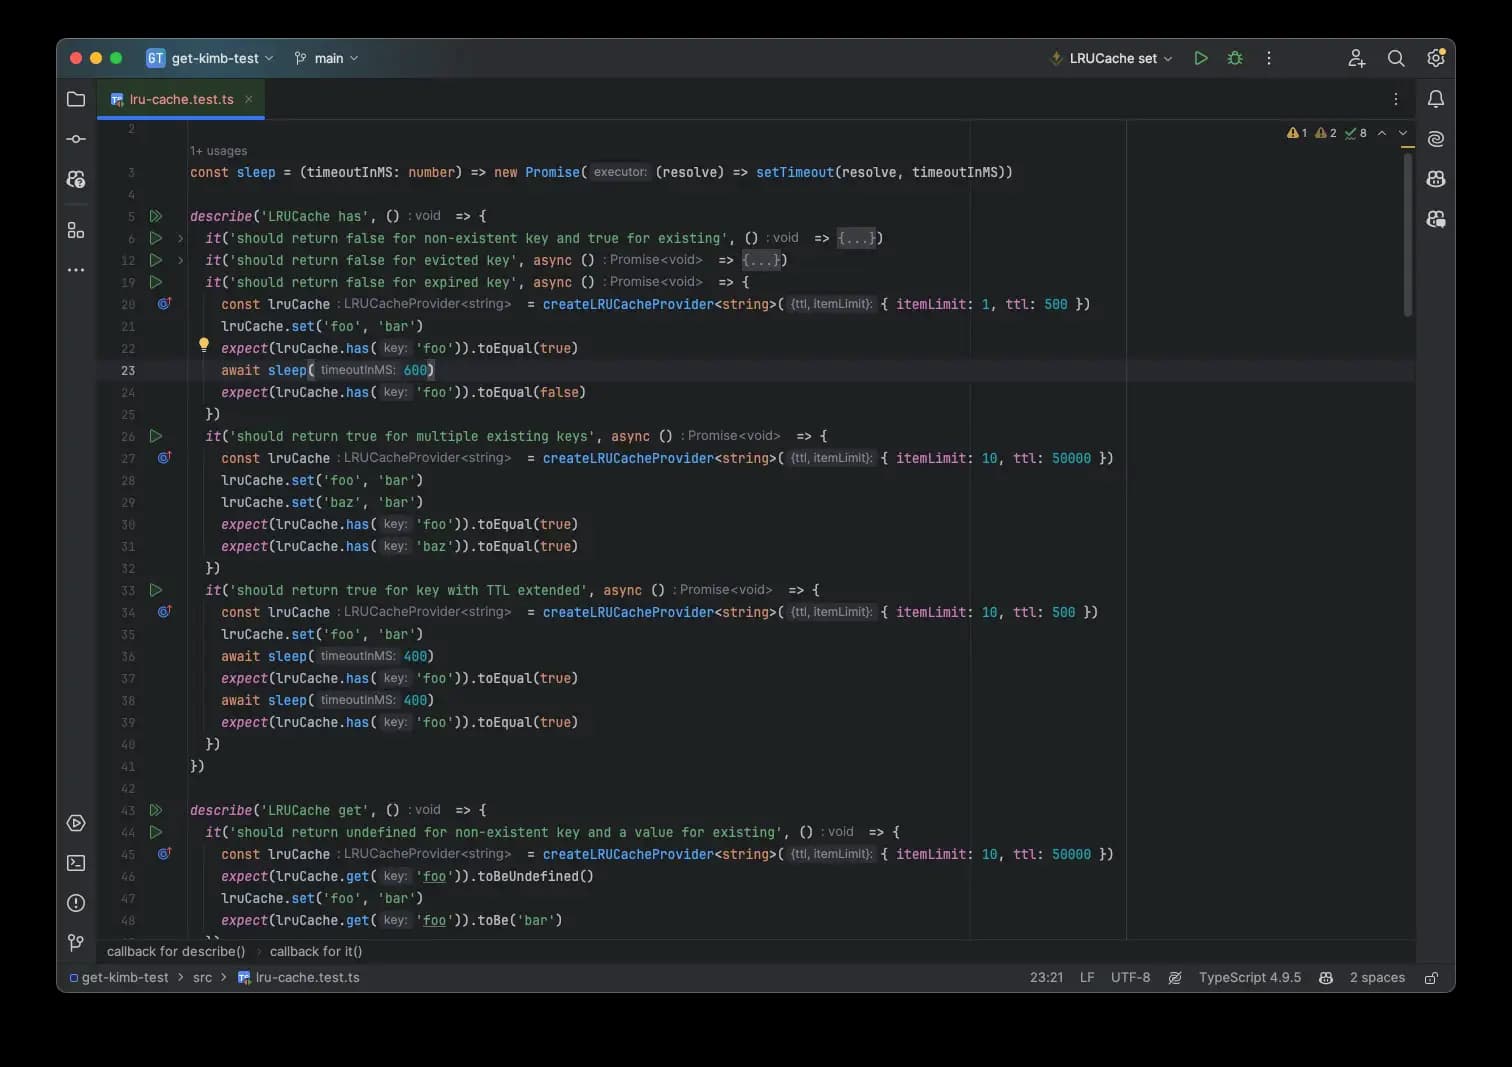Open Search Everywhere magnifier icon

coord(1396,58)
